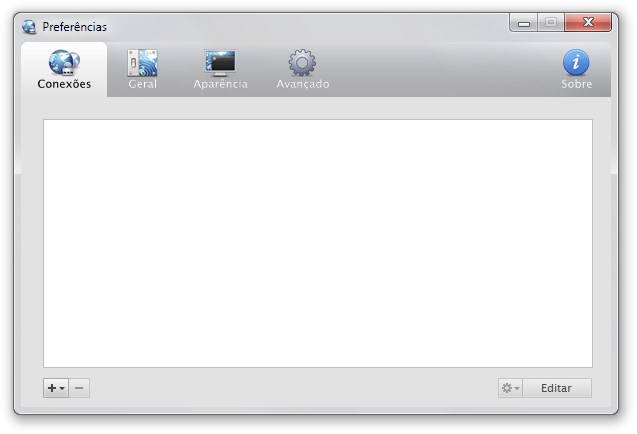Click the disabled maximize button

(x=551, y=22)
